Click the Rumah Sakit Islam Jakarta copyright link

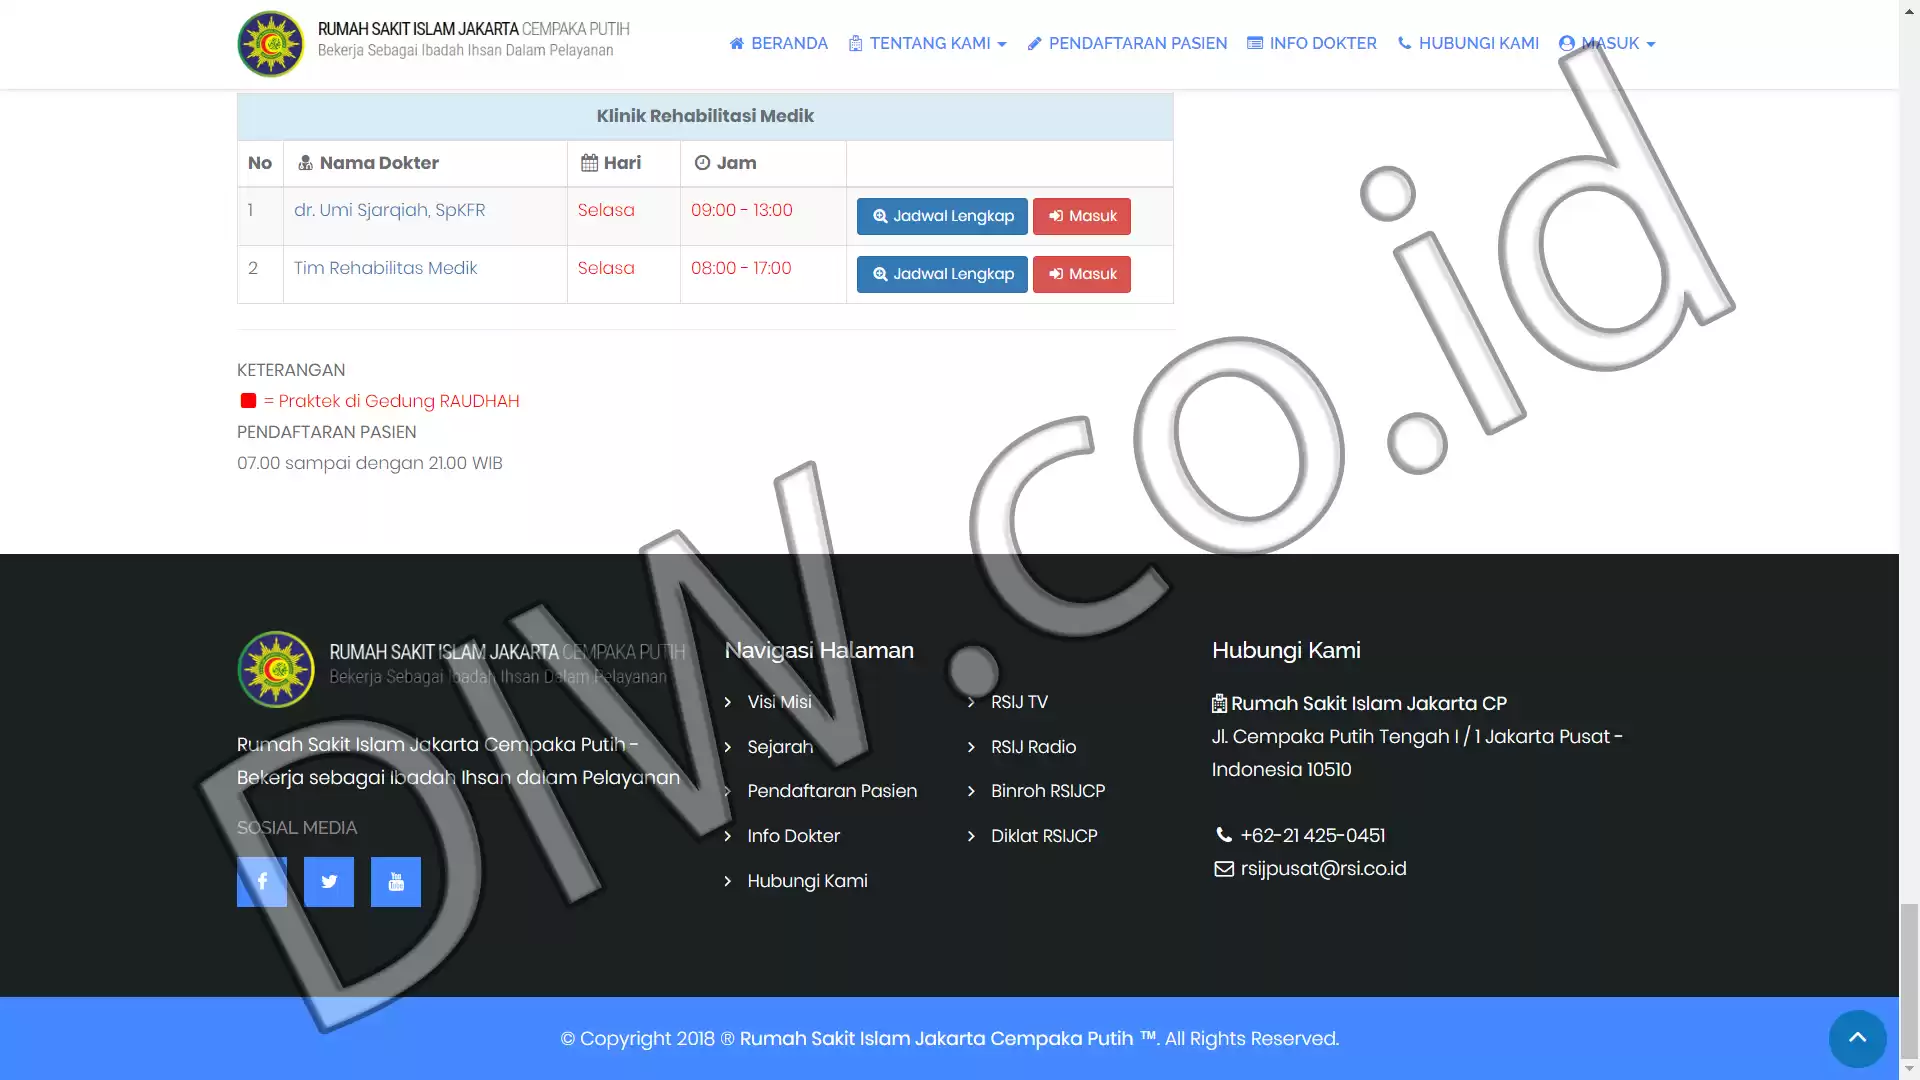tap(936, 1038)
